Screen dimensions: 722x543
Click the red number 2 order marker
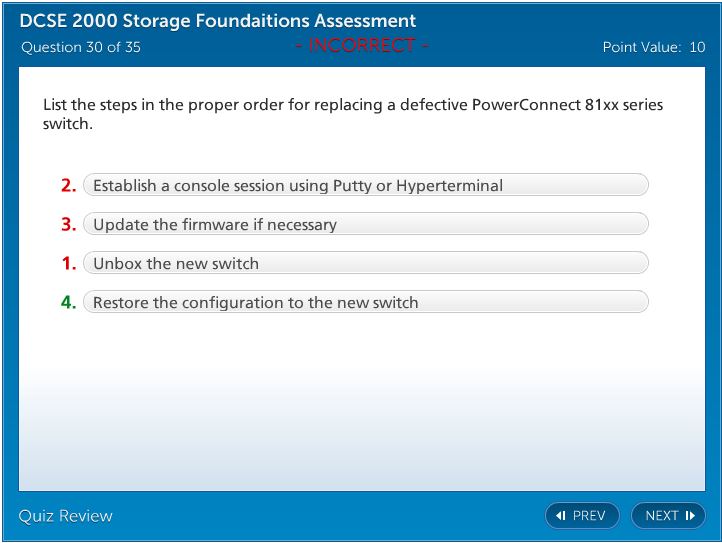point(68,185)
